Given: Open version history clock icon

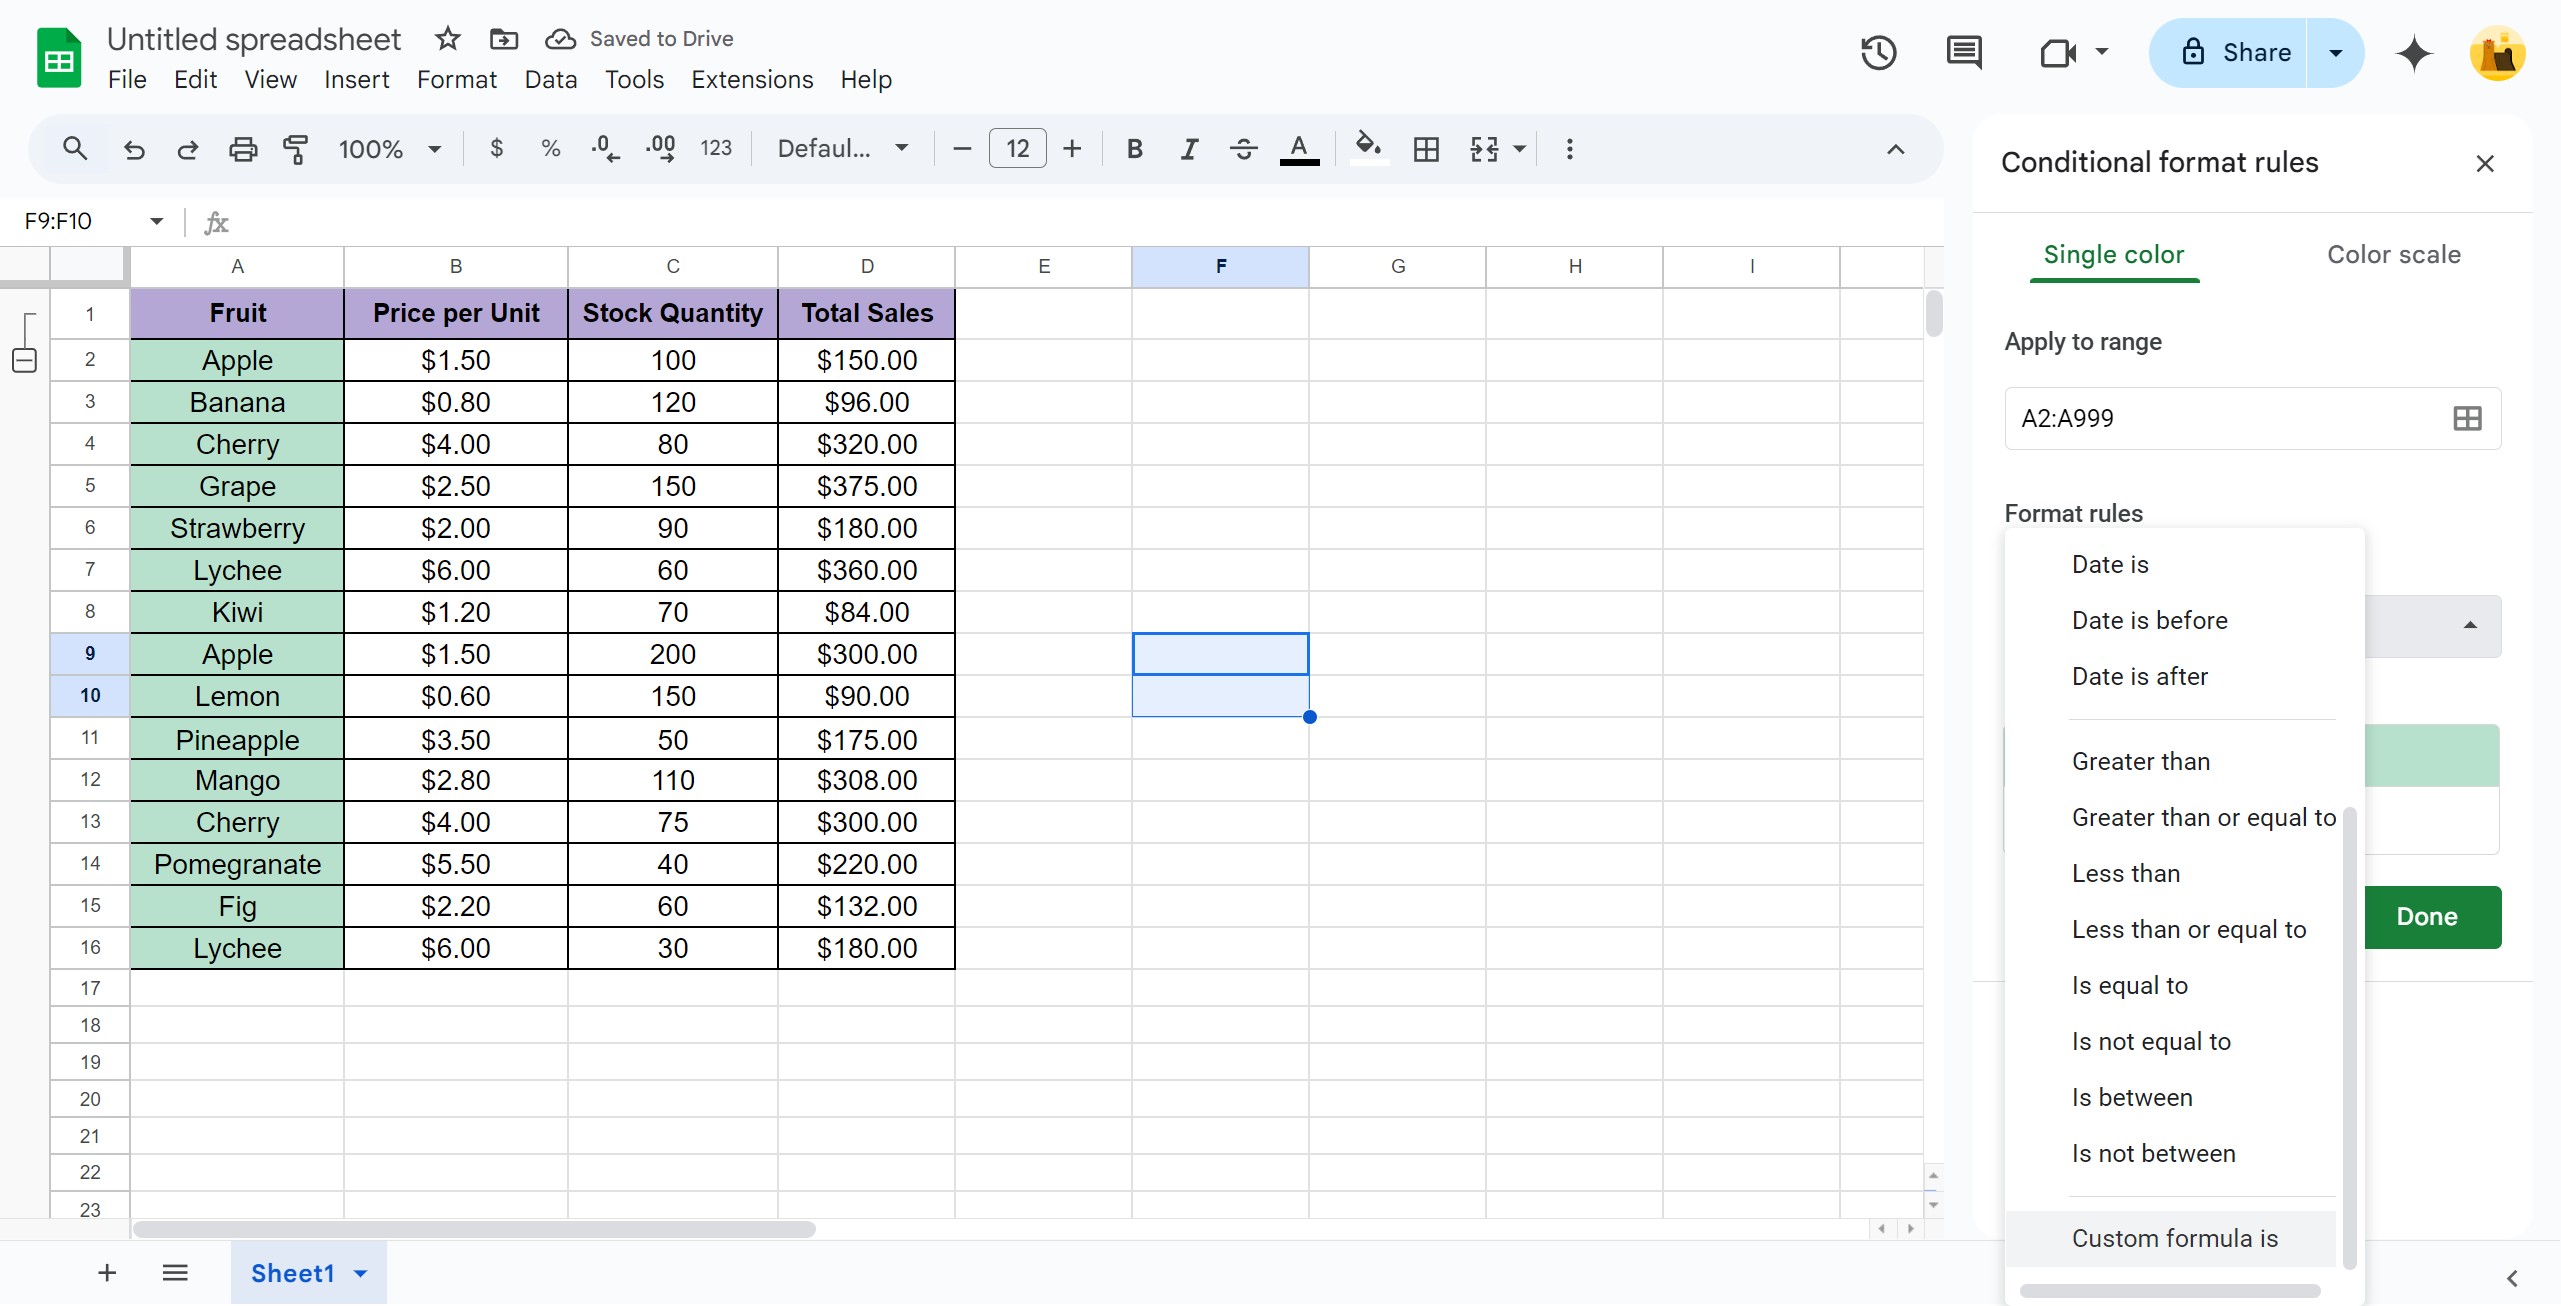Looking at the screenshot, I should (x=1879, y=53).
